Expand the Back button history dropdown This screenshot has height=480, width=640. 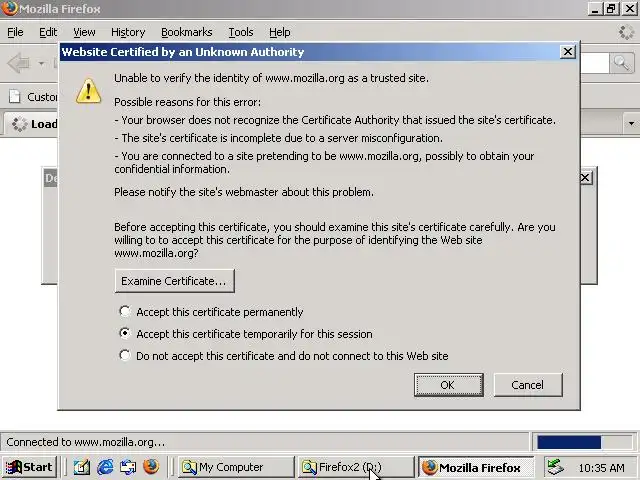tap(41, 63)
